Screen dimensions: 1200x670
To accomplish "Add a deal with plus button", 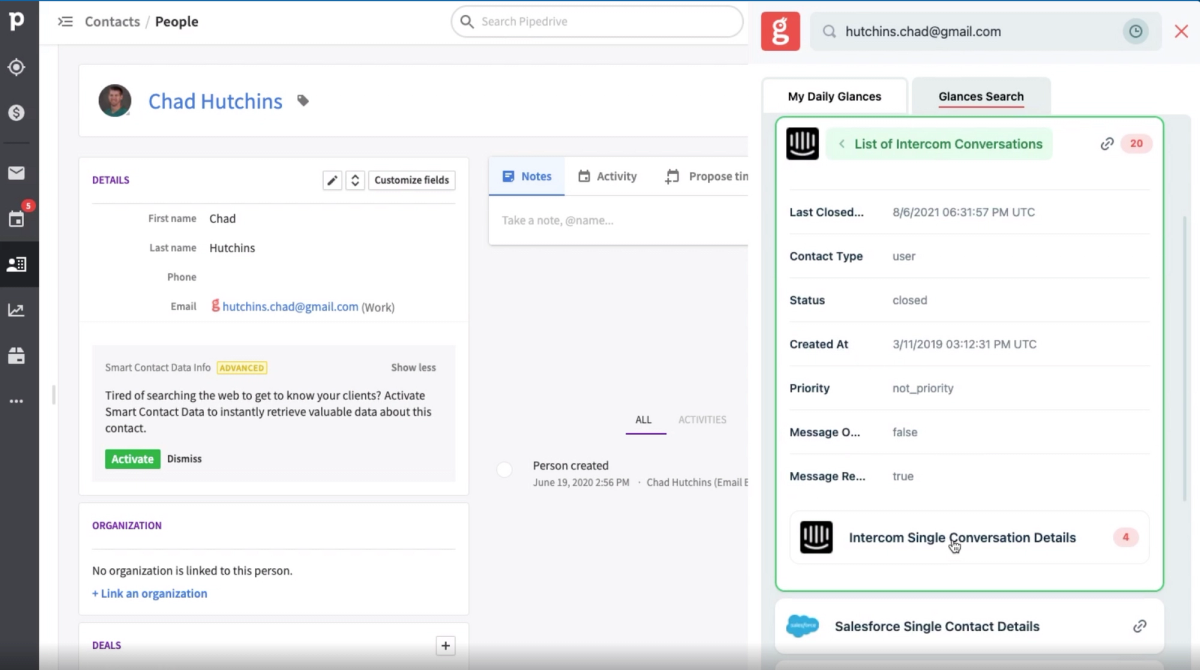I will 446,646.
